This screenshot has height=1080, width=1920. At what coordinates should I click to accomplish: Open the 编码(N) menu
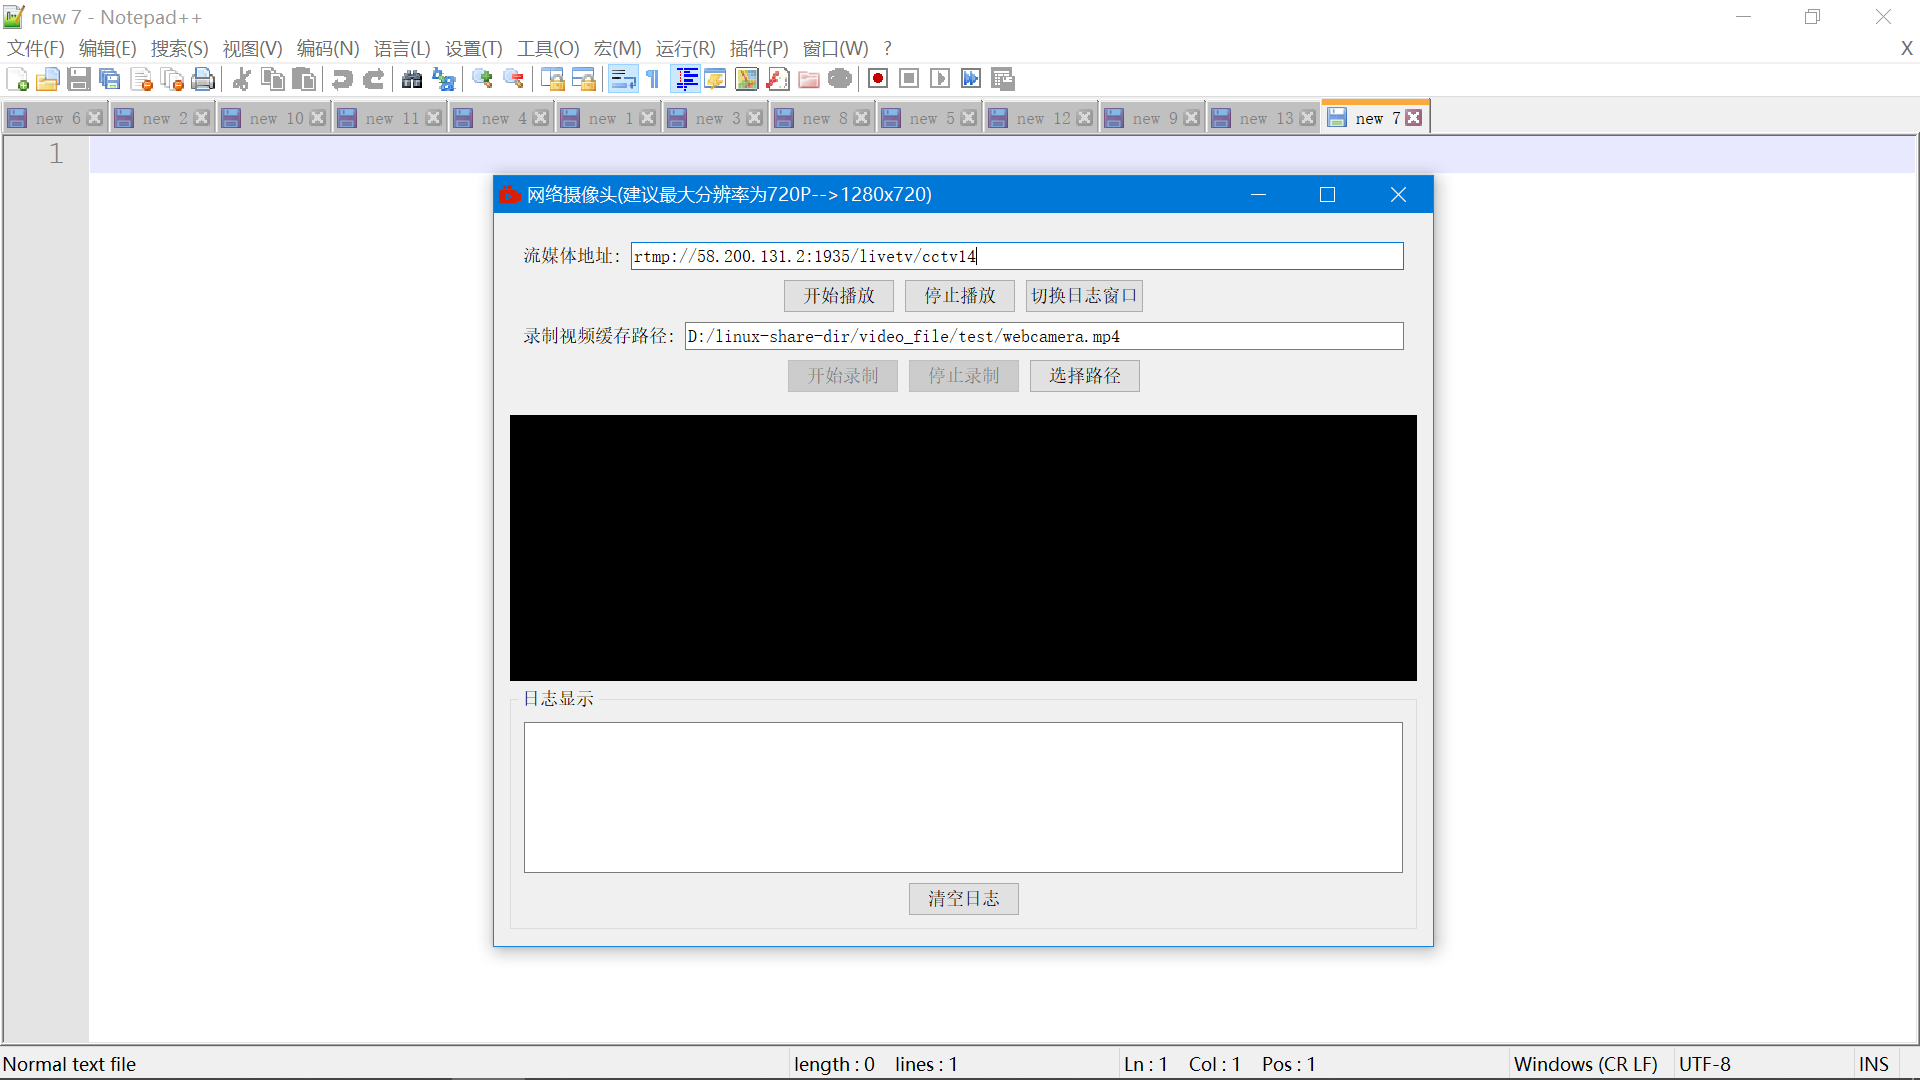tap(327, 48)
